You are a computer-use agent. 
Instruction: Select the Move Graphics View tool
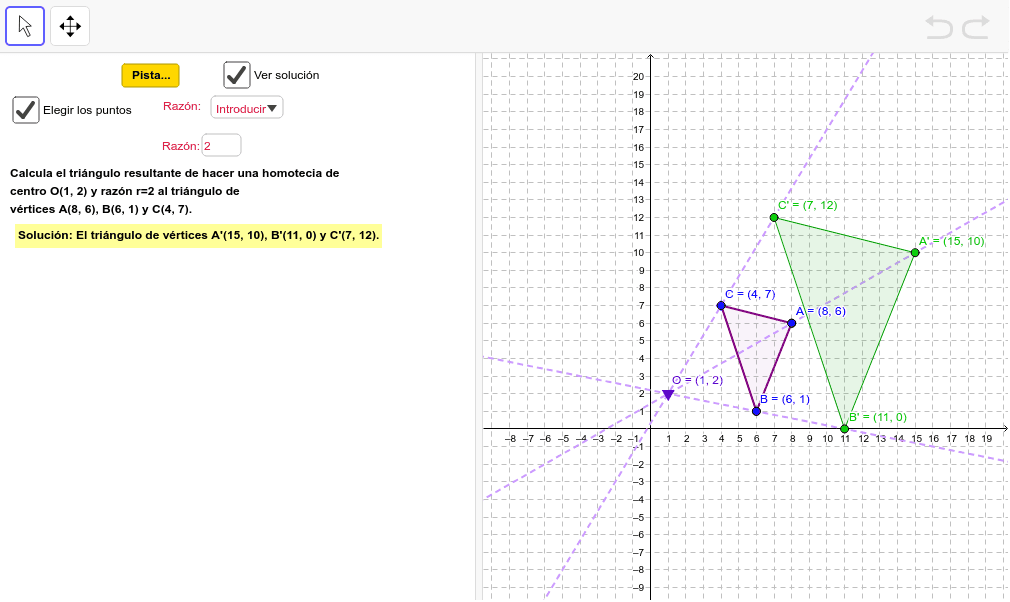coord(70,26)
